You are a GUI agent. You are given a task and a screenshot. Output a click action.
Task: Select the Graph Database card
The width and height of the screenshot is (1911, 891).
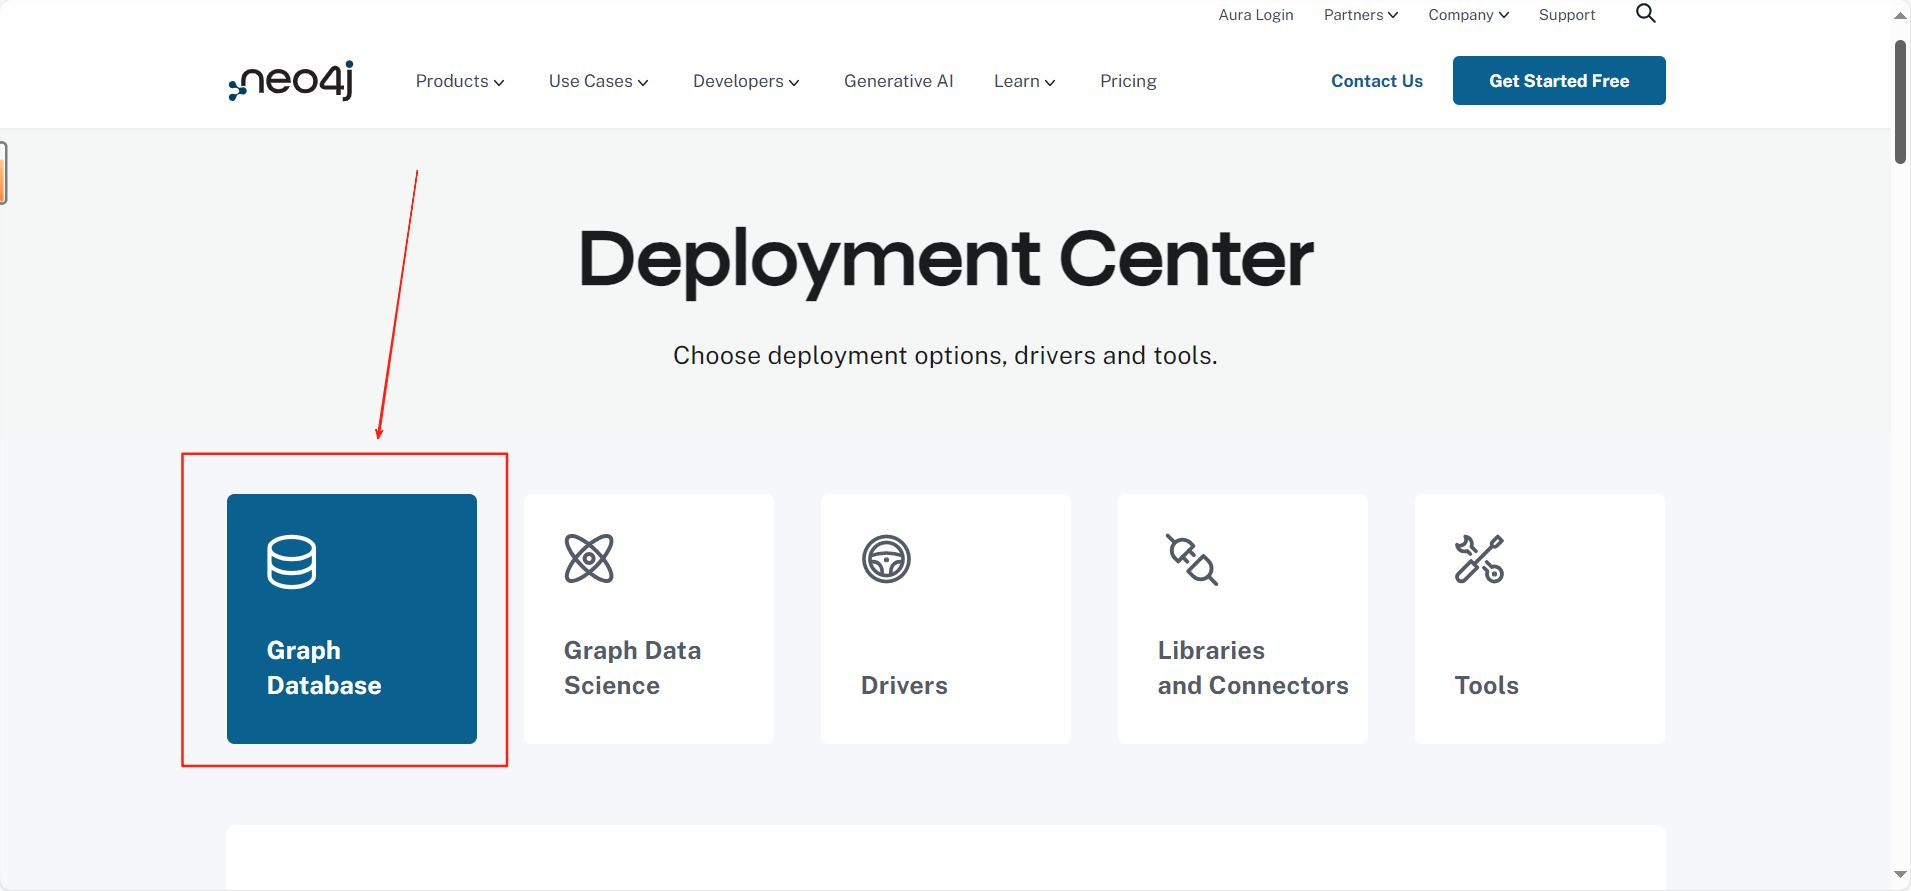(x=352, y=619)
